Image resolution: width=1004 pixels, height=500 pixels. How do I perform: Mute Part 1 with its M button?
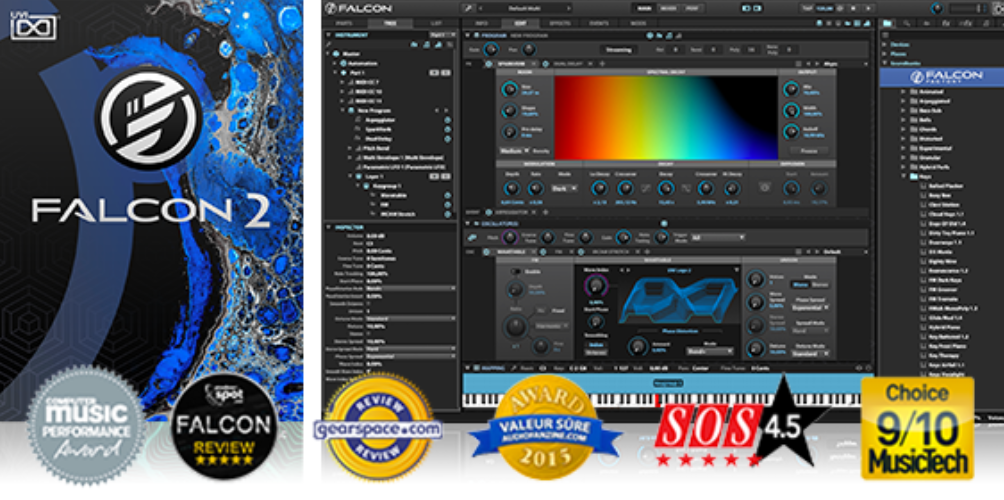(435, 73)
